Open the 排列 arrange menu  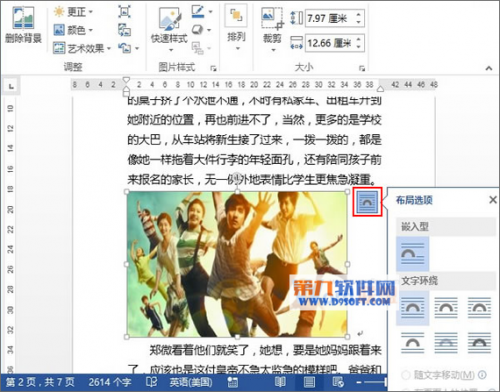[236, 28]
